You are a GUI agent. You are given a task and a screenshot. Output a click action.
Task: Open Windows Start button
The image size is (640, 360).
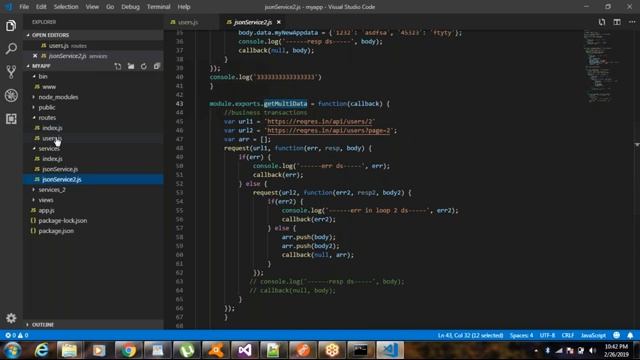pyautogui.click(x=13, y=350)
